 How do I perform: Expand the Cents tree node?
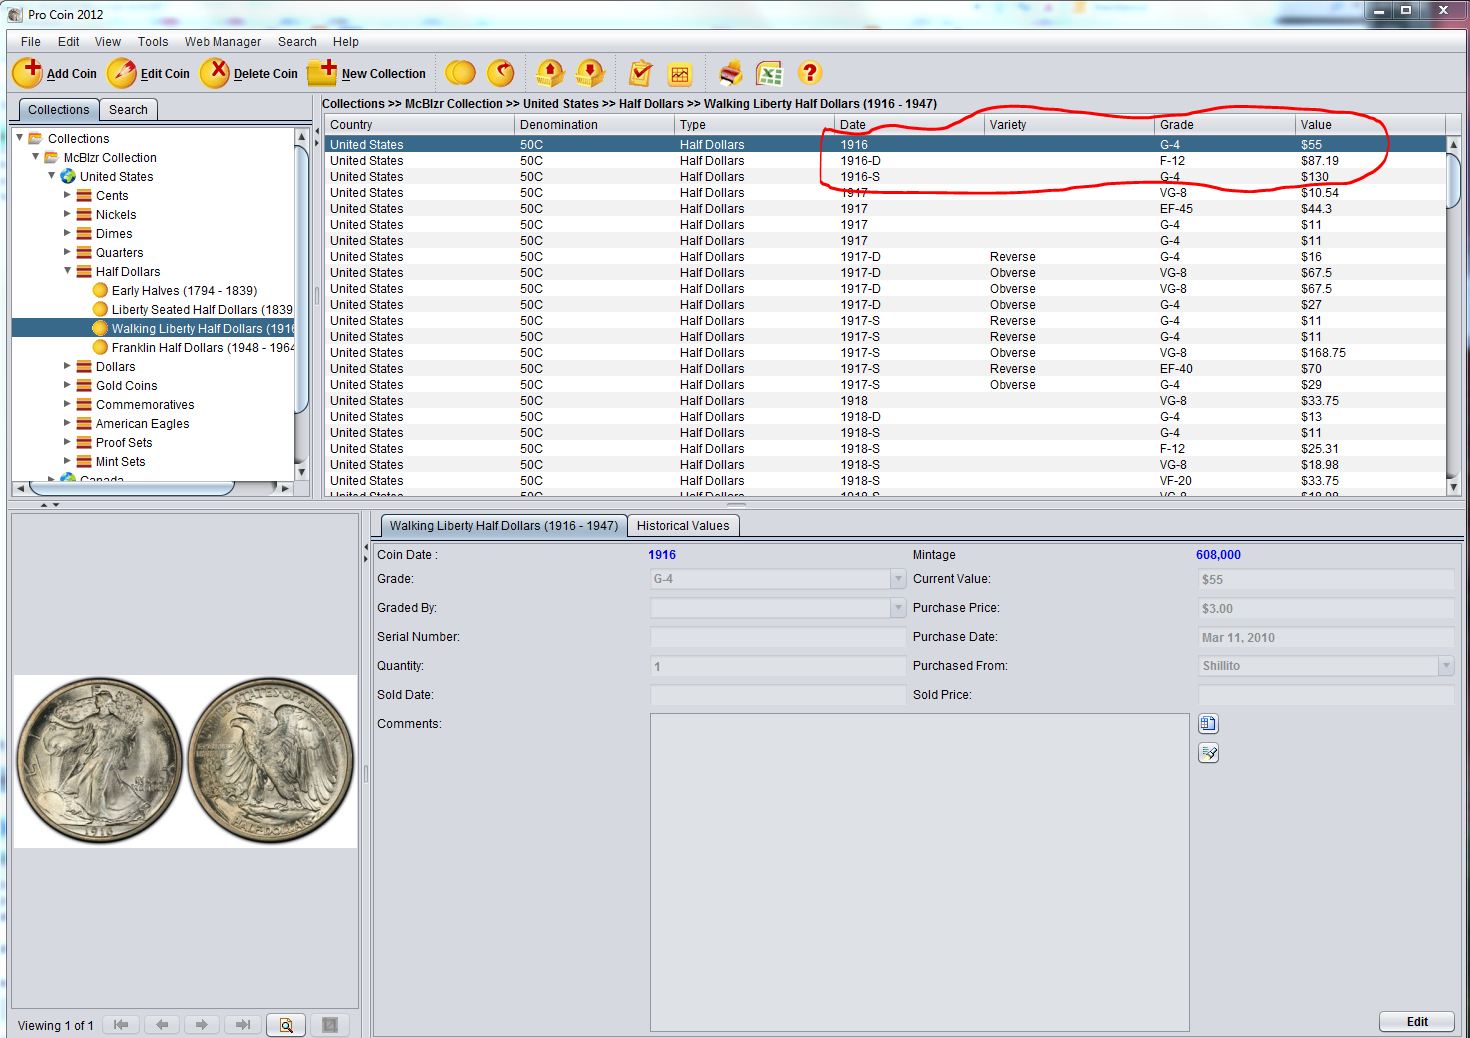(x=67, y=195)
